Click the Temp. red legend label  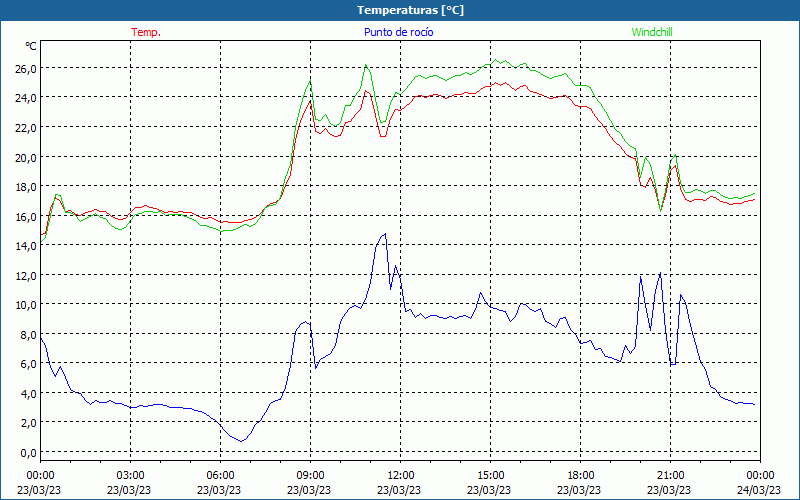[x=146, y=32]
